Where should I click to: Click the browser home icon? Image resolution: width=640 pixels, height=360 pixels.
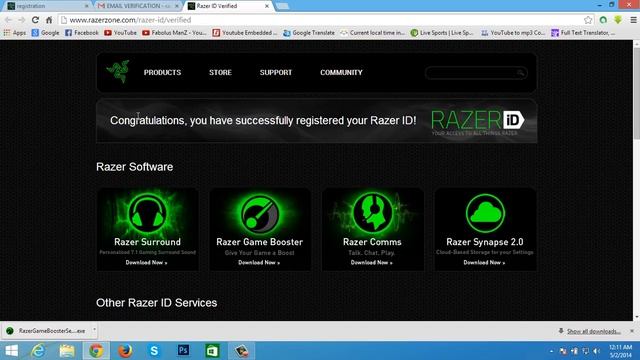49,20
